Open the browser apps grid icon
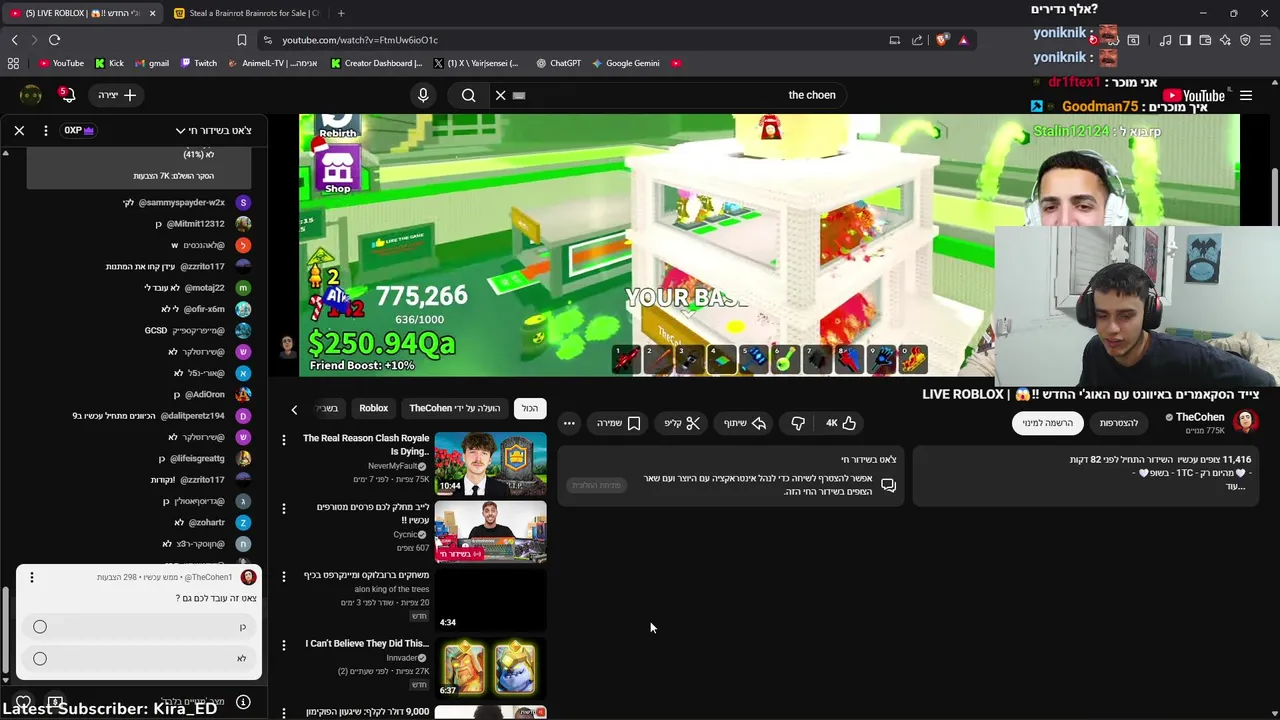The width and height of the screenshot is (1280, 720). pos(13,63)
